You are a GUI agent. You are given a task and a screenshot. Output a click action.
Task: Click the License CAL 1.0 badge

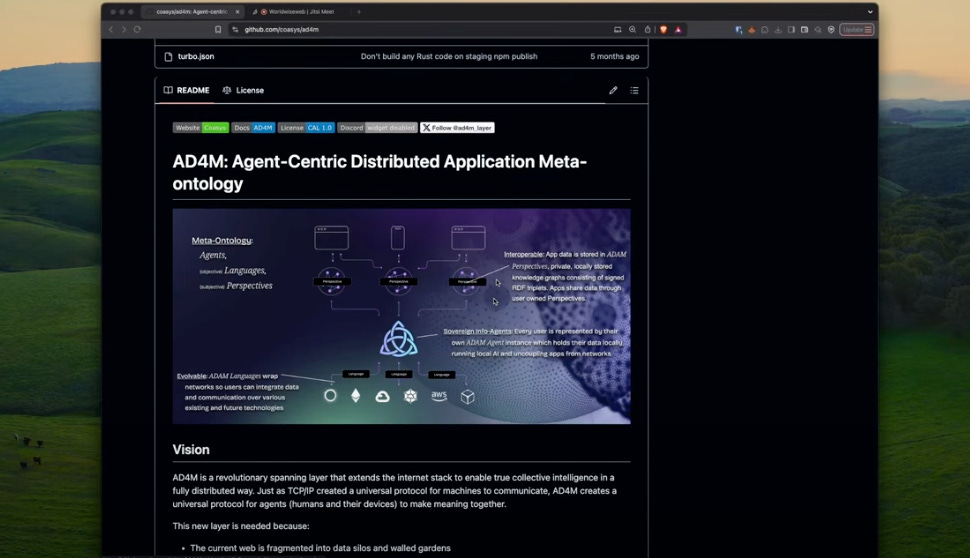[x=306, y=128]
